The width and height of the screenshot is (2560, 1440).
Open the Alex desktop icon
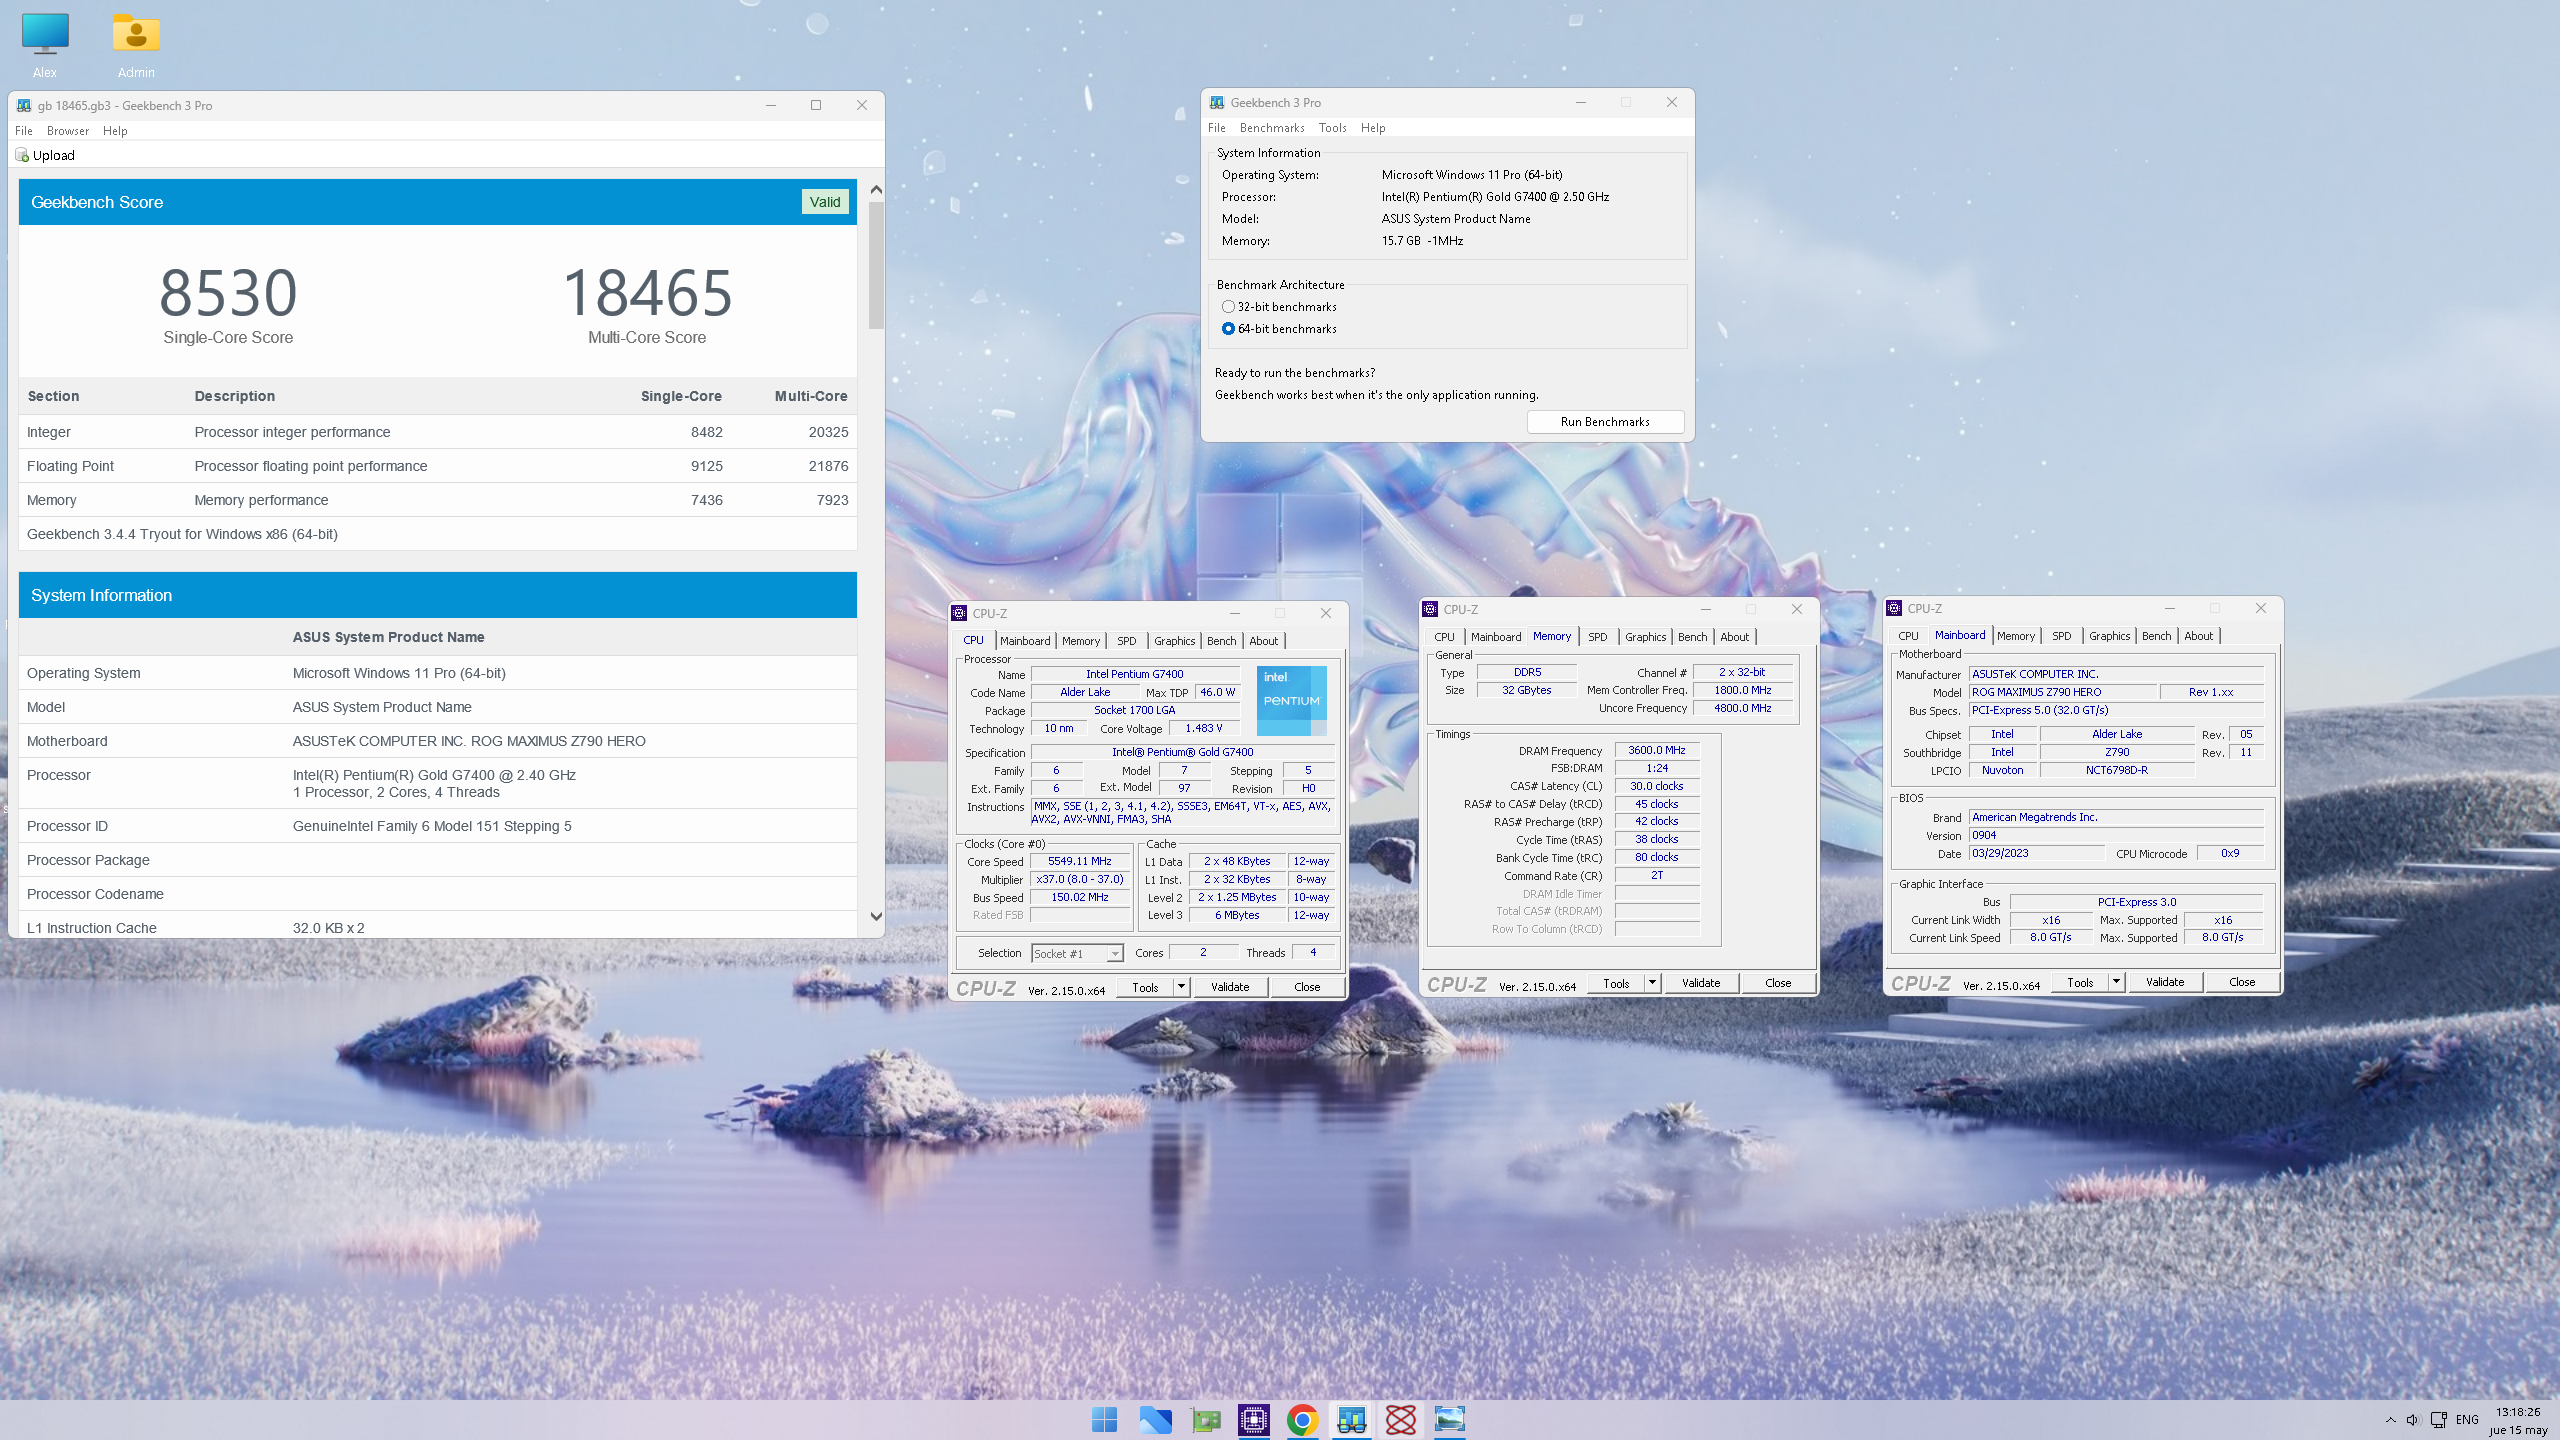(45, 45)
